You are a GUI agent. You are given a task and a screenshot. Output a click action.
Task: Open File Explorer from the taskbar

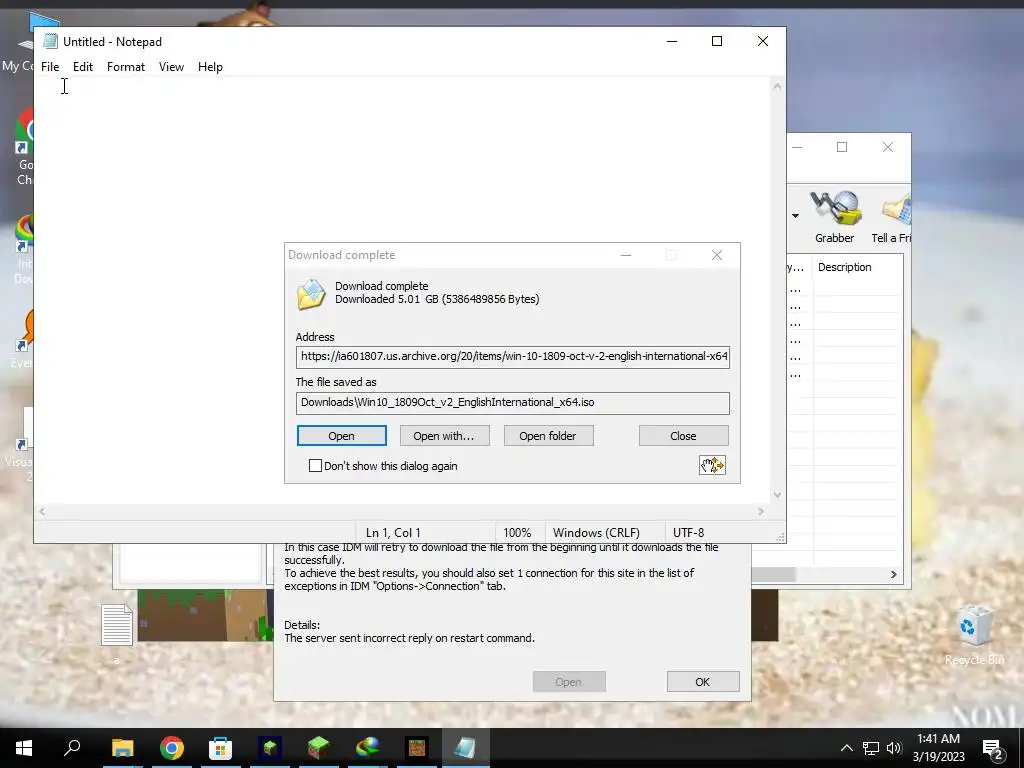pyautogui.click(x=122, y=748)
